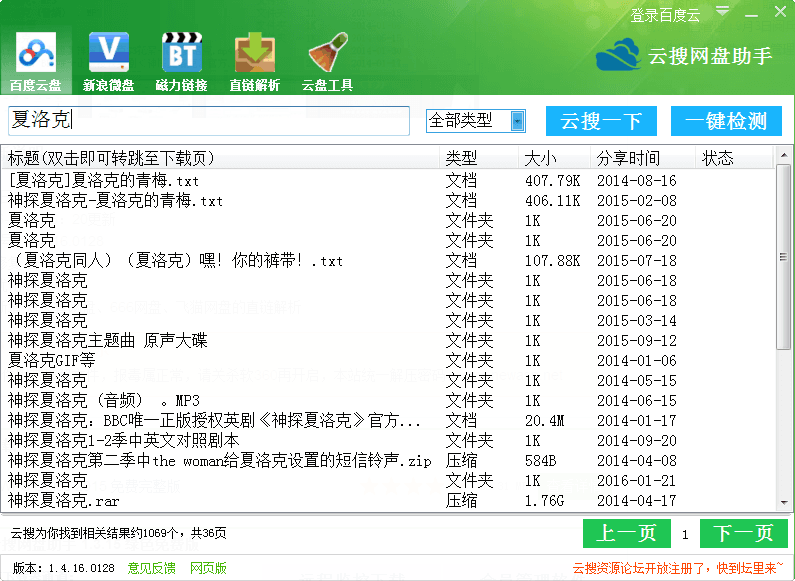The image size is (795, 581).
Task: Open the title bar dropdown menu arrow
Action: pos(722,11)
